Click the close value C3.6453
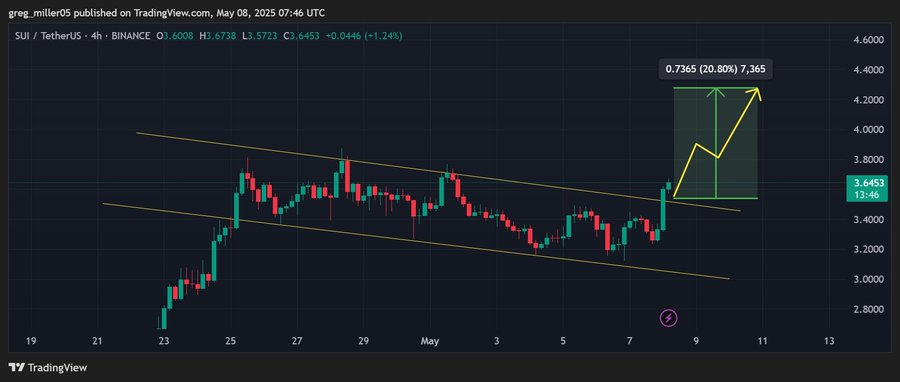 302,36
